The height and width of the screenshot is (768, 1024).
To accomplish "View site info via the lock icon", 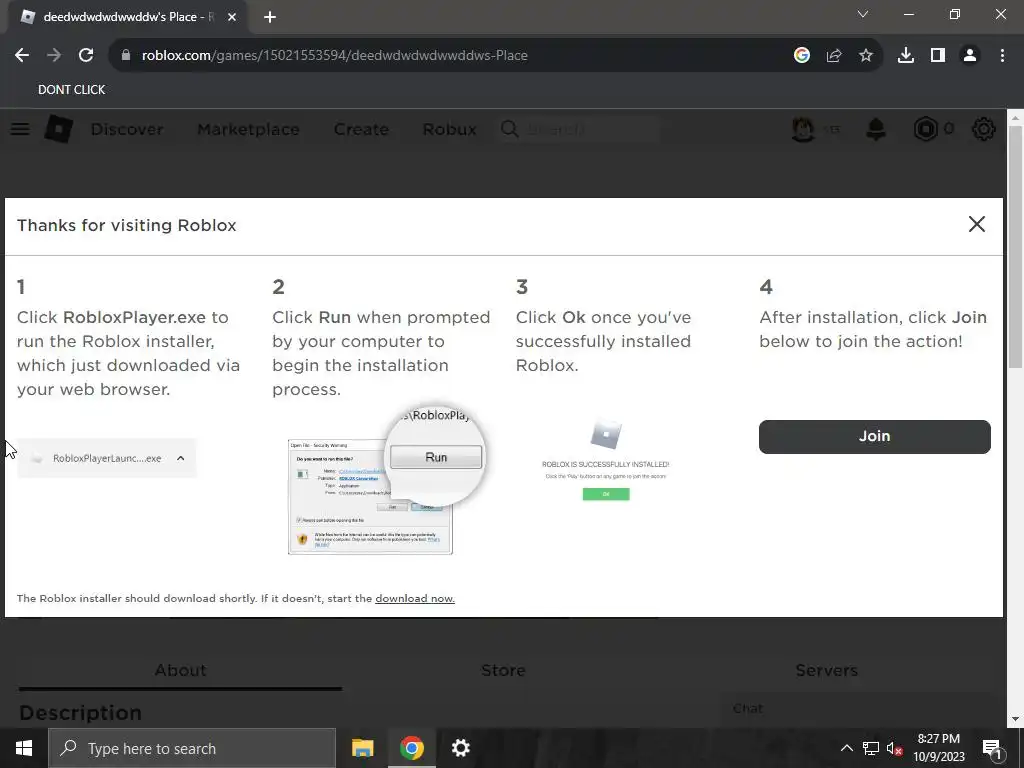I will point(126,56).
